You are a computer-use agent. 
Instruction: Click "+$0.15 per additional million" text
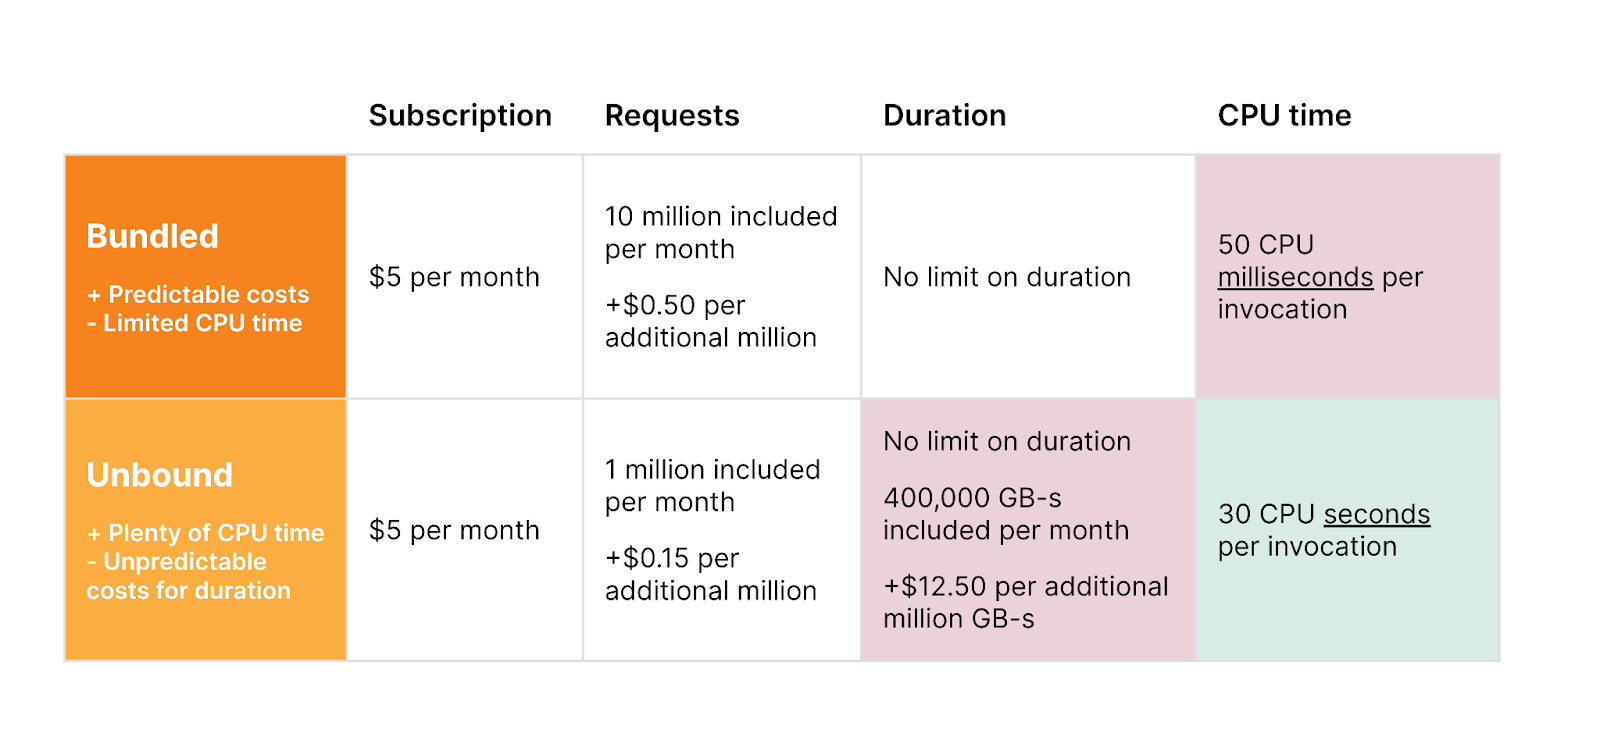[710, 574]
